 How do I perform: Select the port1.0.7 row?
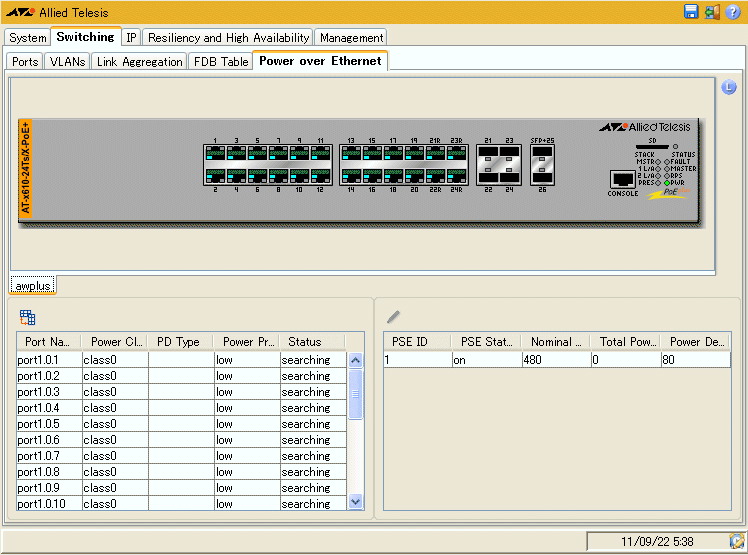coord(181,456)
